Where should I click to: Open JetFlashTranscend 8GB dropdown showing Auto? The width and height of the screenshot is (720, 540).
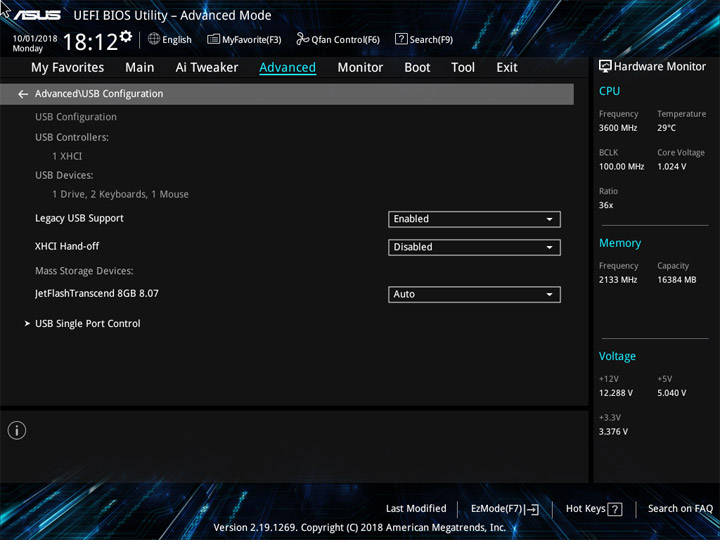click(x=474, y=294)
